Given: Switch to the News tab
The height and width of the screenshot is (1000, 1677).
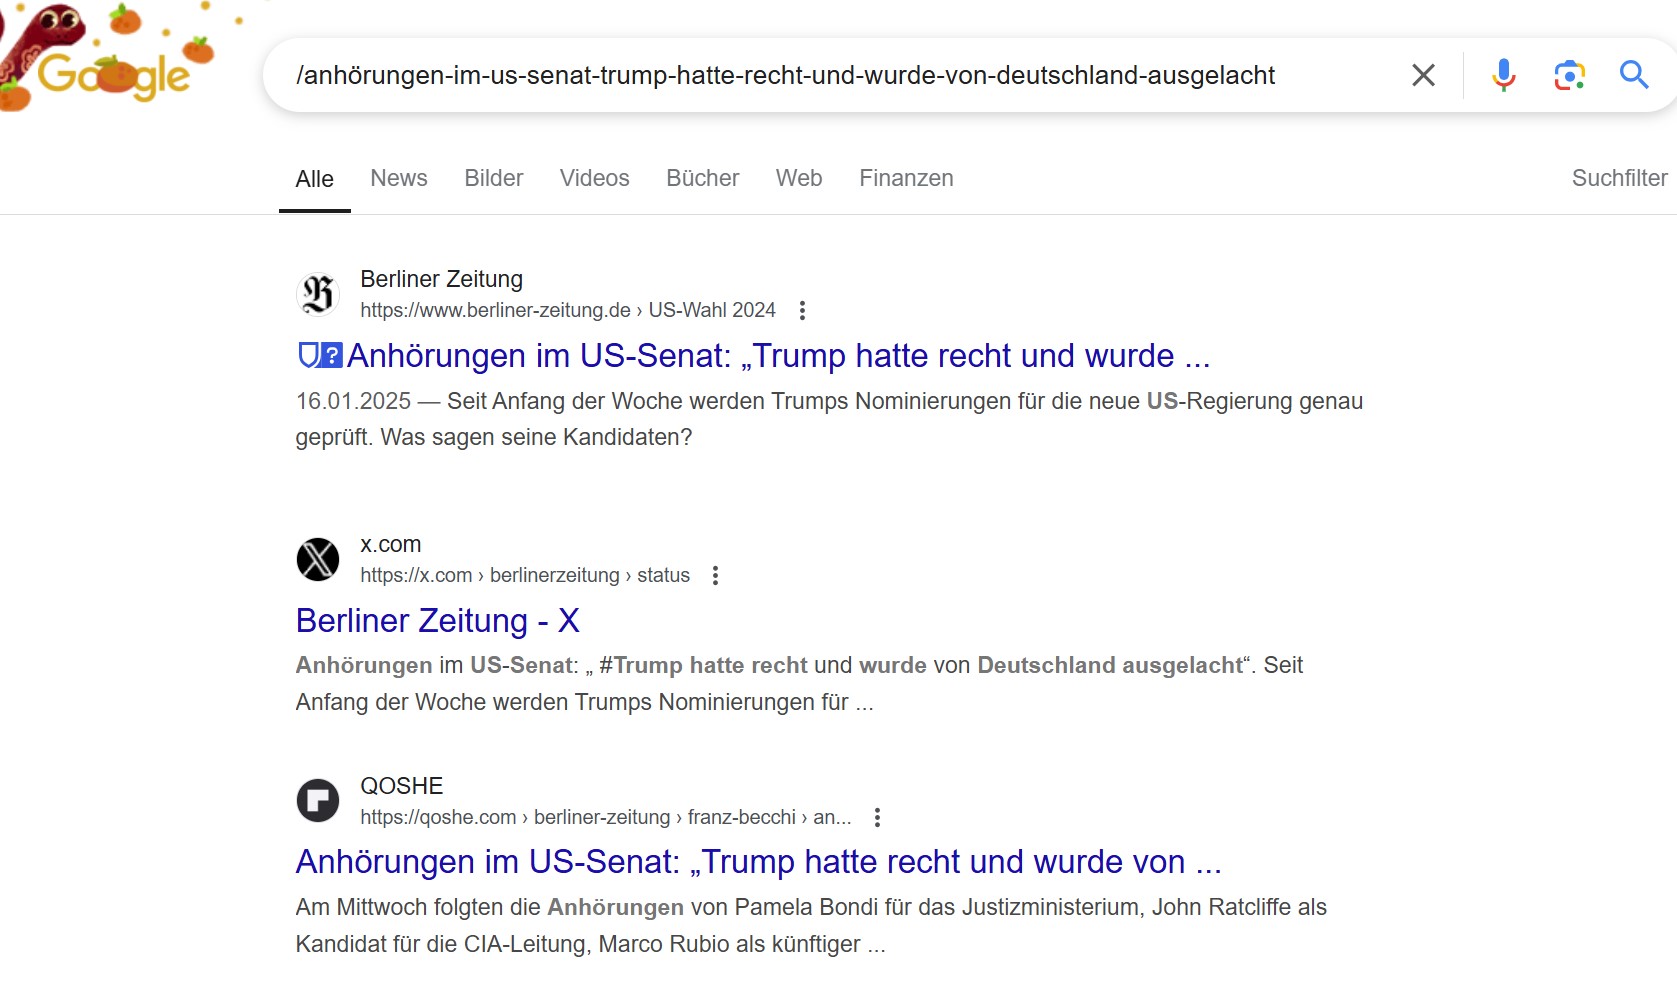Looking at the screenshot, I should click(x=399, y=178).
